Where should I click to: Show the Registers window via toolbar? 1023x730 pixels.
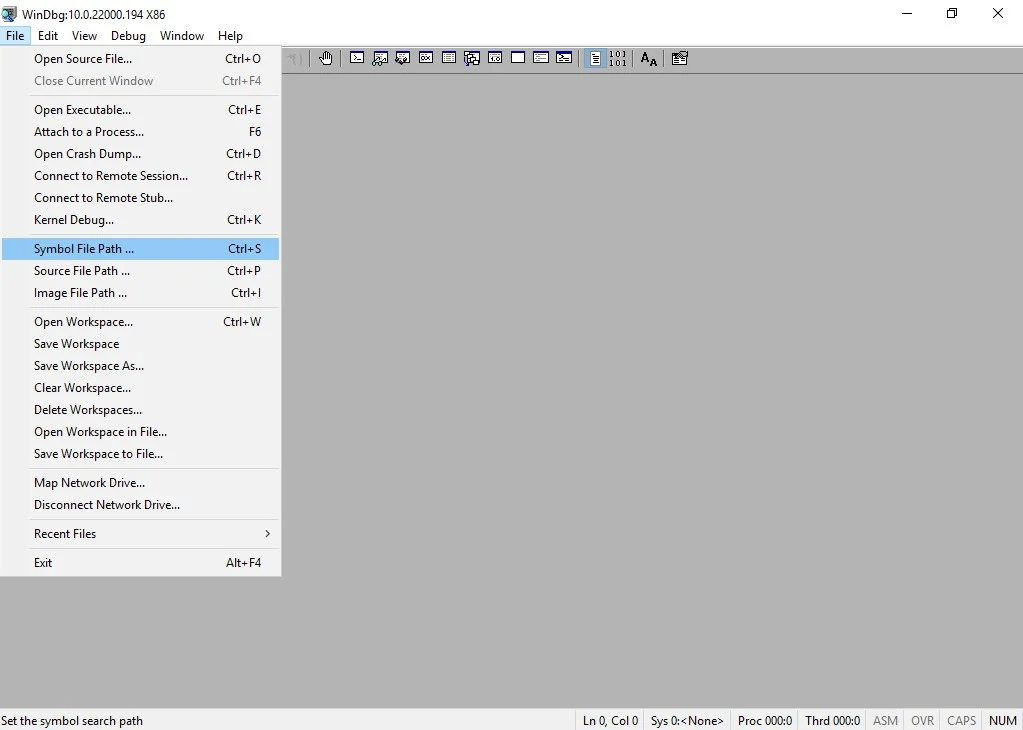tap(426, 58)
